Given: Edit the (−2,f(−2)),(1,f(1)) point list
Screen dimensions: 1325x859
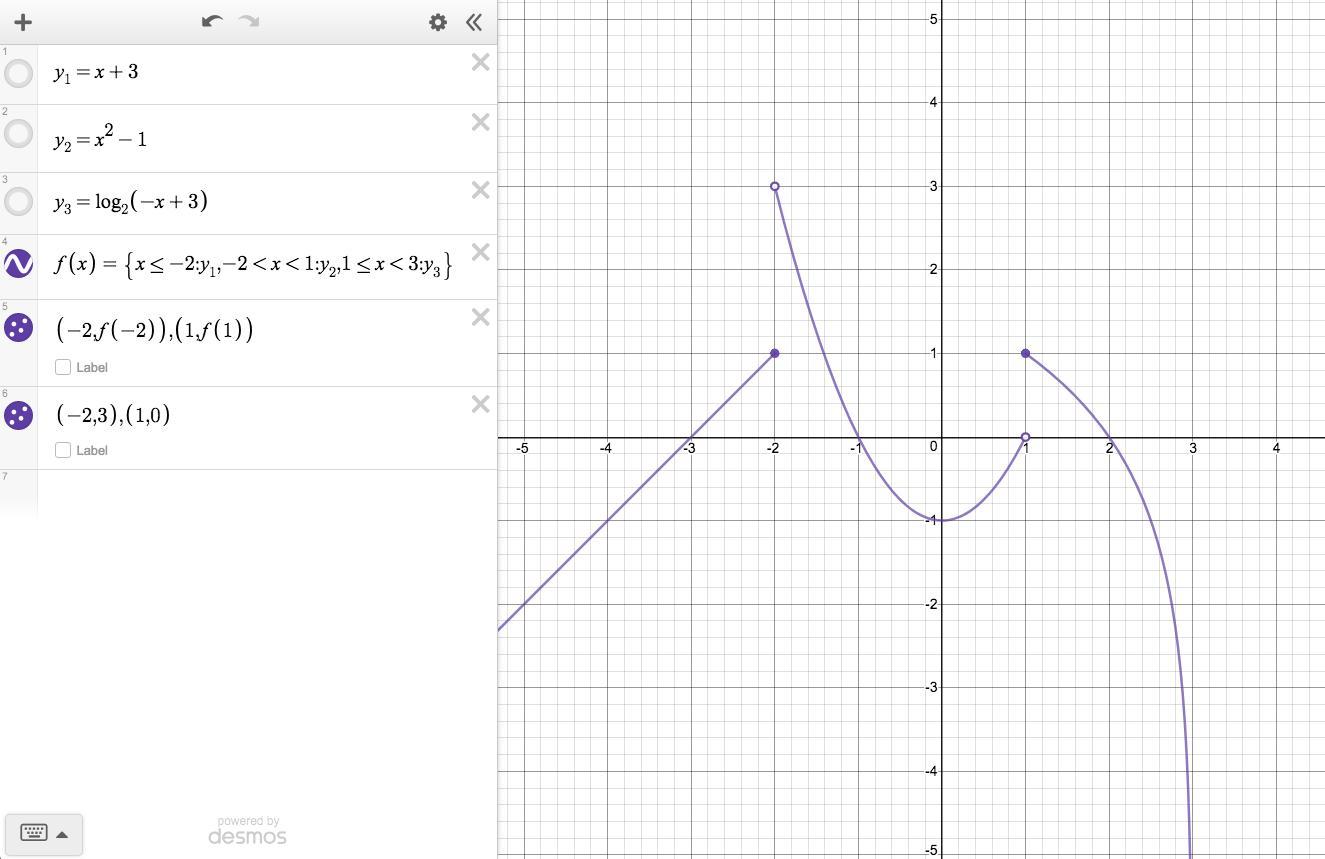Looking at the screenshot, I should pyautogui.click(x=155, y=329).
